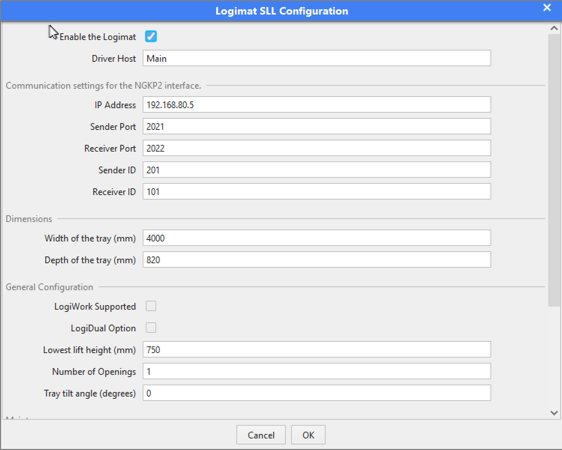
Task: Click the Sender ID label
Action: pyautogui.click(x=117, y=170)
